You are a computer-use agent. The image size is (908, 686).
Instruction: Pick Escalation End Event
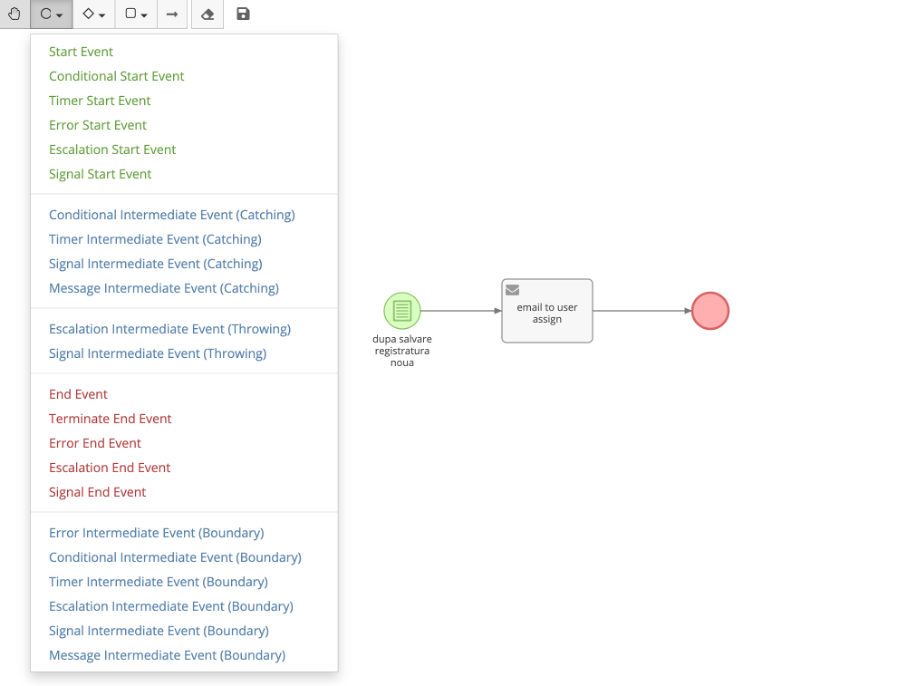pos(110,468)
